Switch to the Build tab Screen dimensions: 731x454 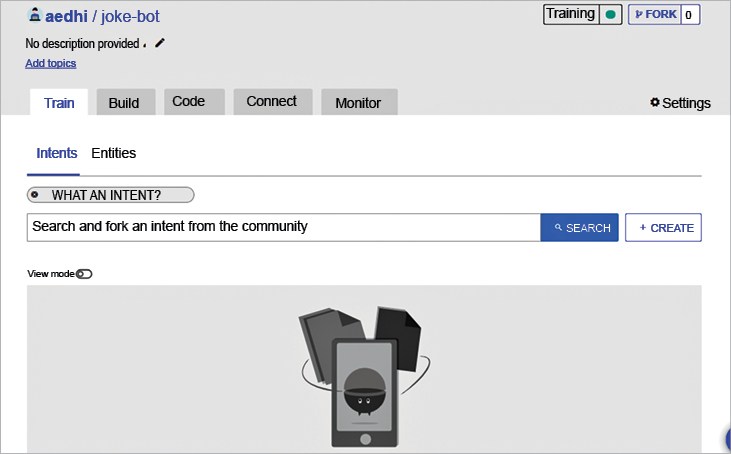tap(124, 103)
